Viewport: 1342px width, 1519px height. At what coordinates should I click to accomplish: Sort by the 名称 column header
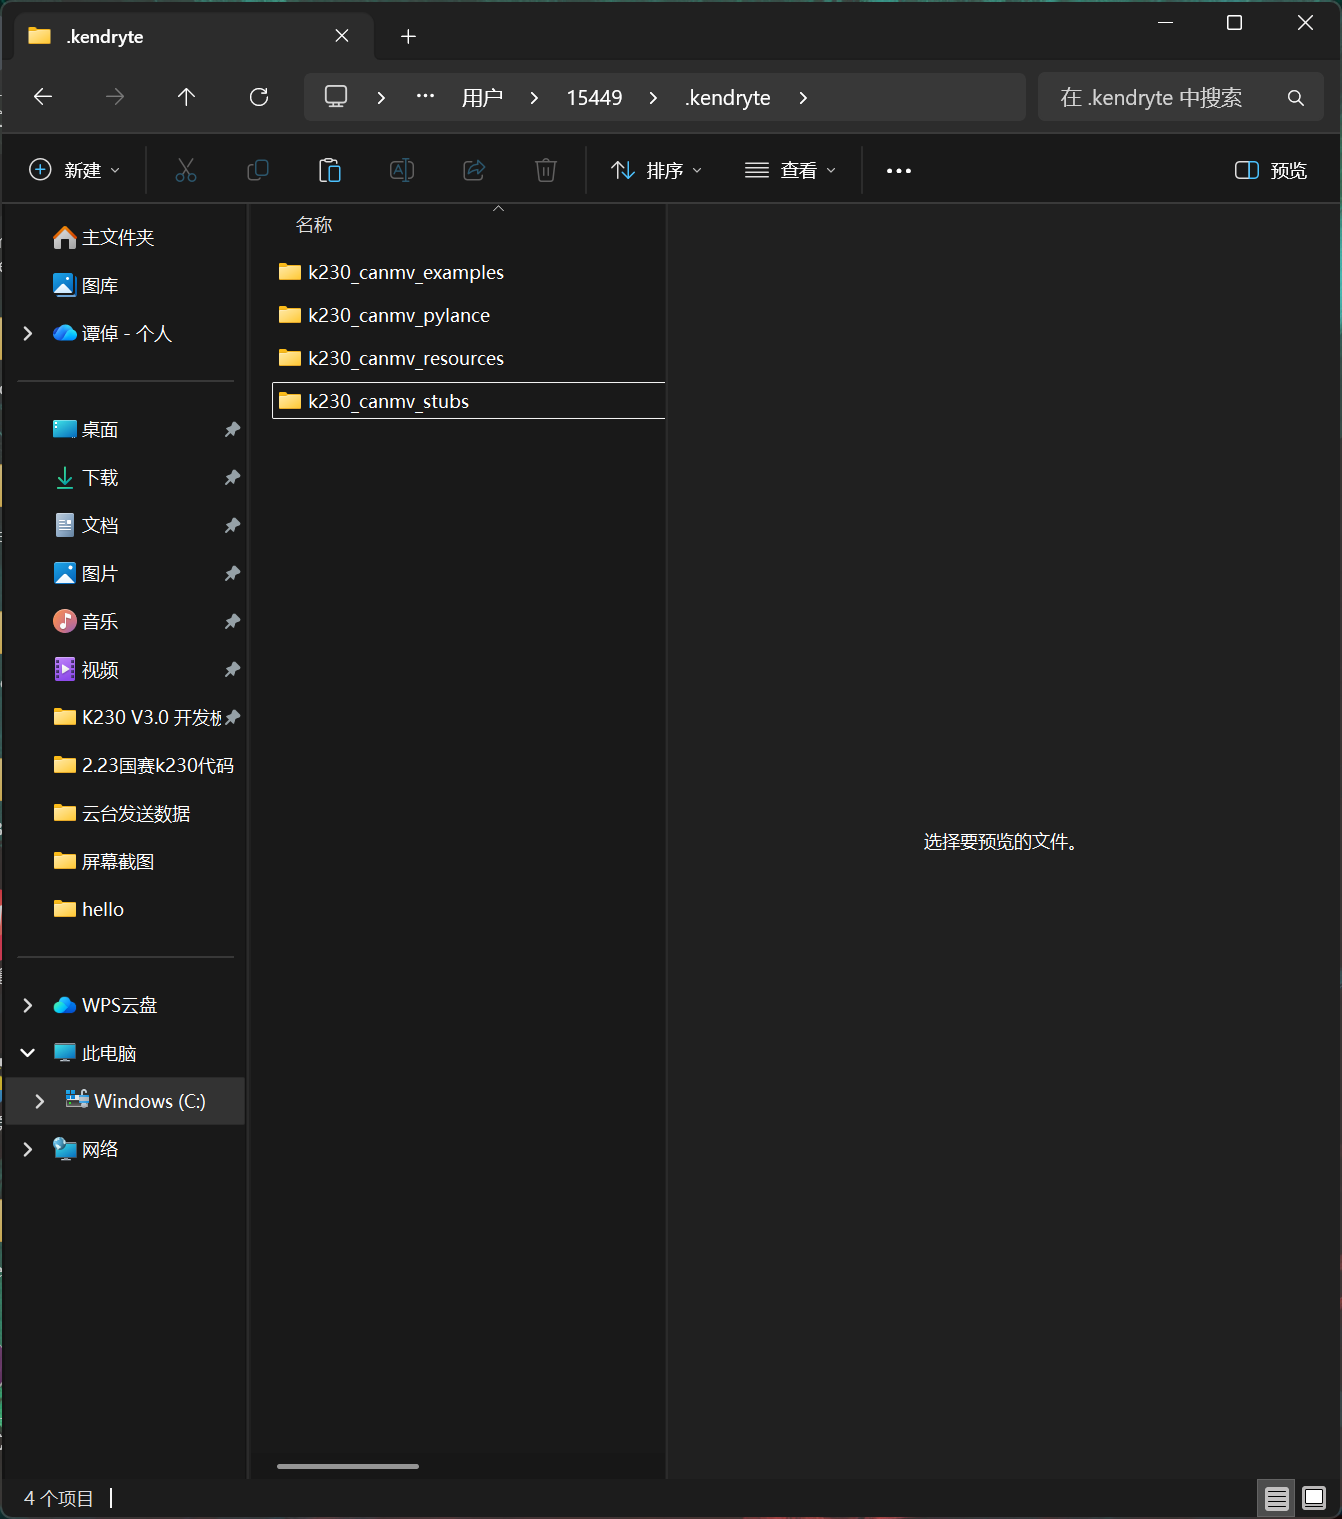[314, 225]
